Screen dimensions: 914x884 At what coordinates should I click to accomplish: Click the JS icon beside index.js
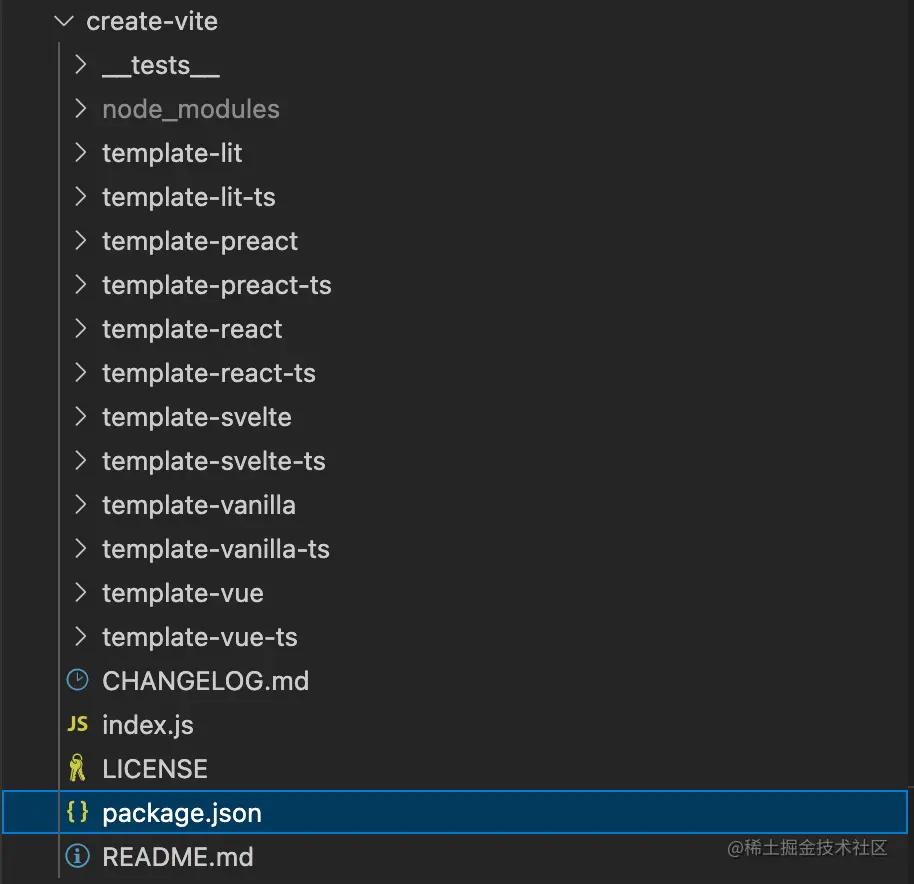pos(77,724)
